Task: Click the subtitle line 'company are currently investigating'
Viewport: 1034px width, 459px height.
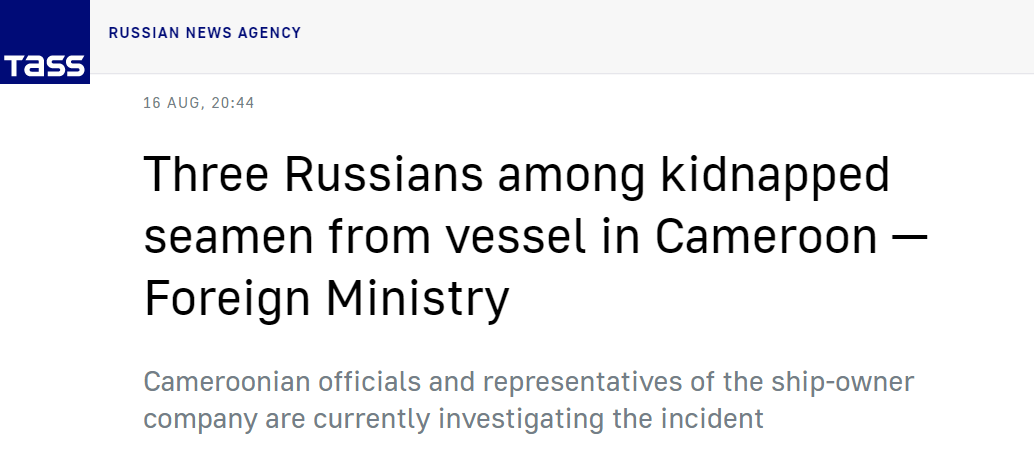Action: 453,418
